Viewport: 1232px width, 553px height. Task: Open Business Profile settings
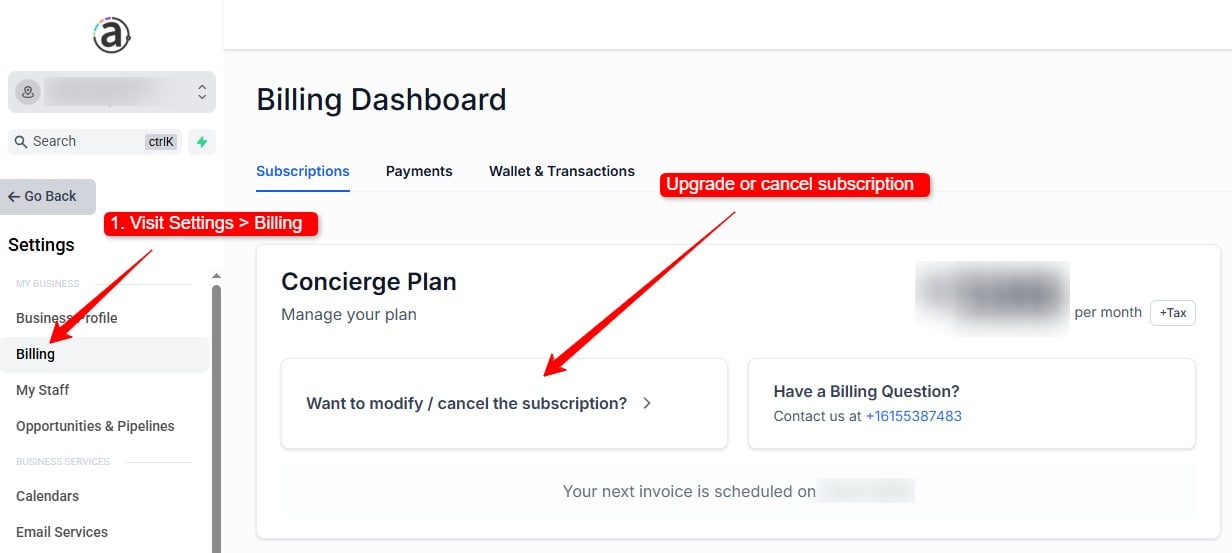[x=67, y=318]
